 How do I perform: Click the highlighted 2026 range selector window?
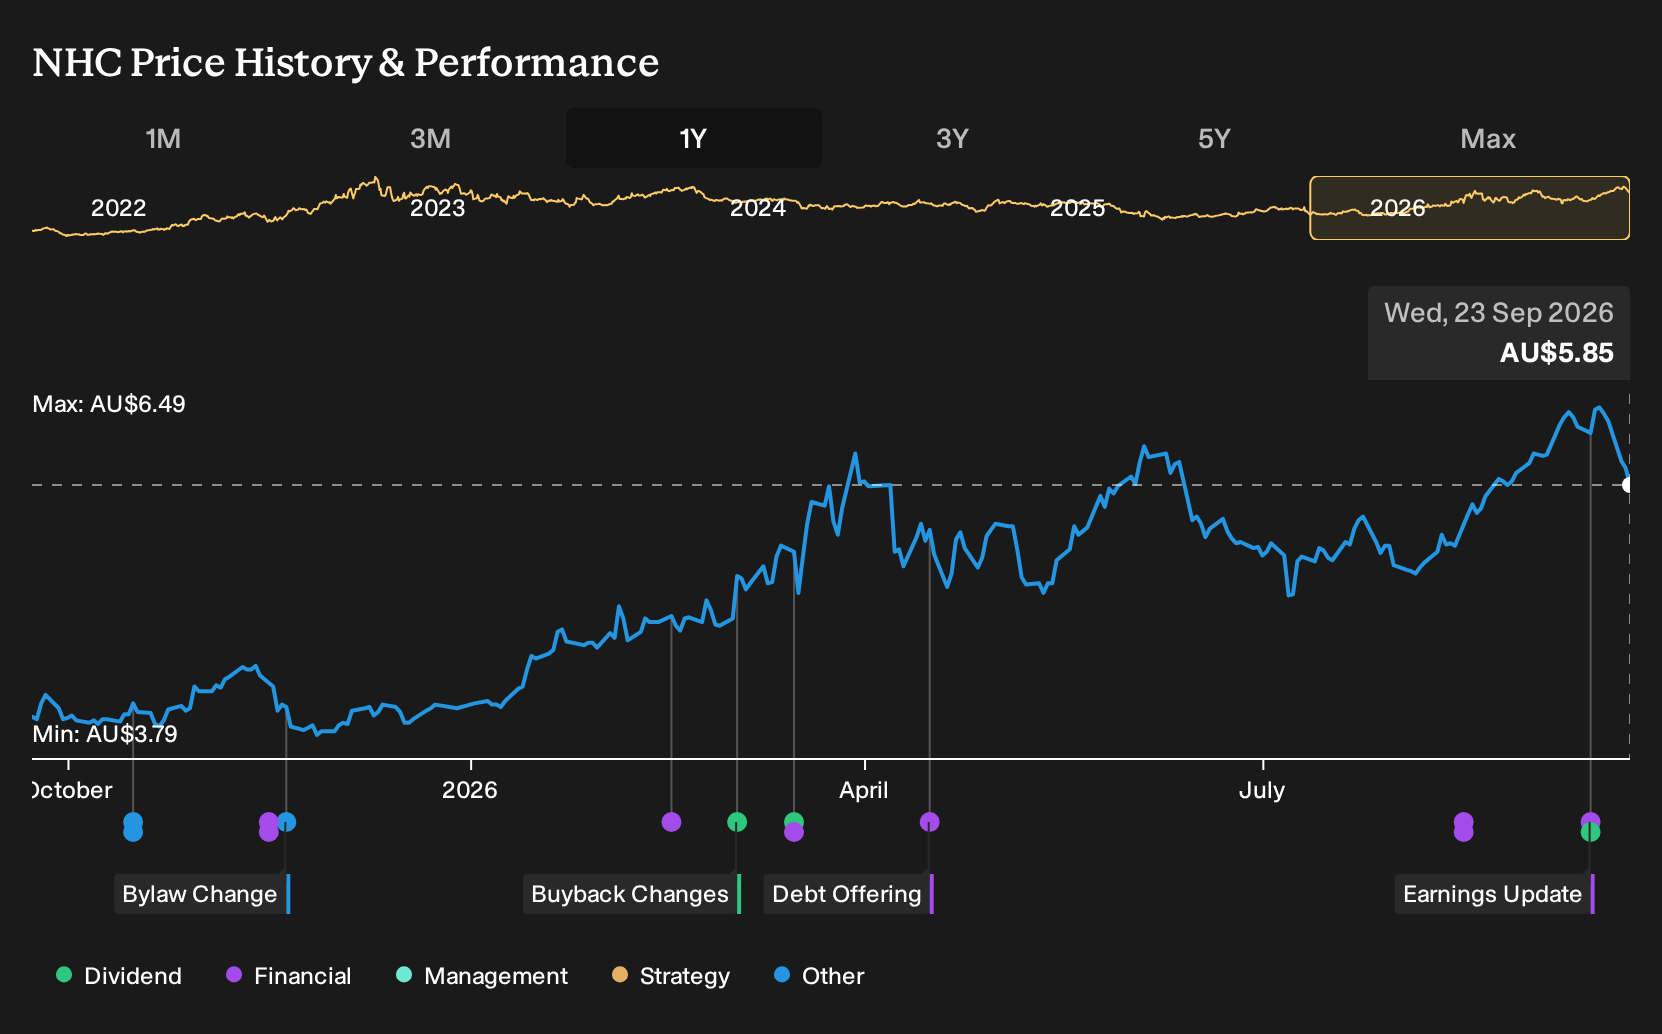click(1470, 208)
